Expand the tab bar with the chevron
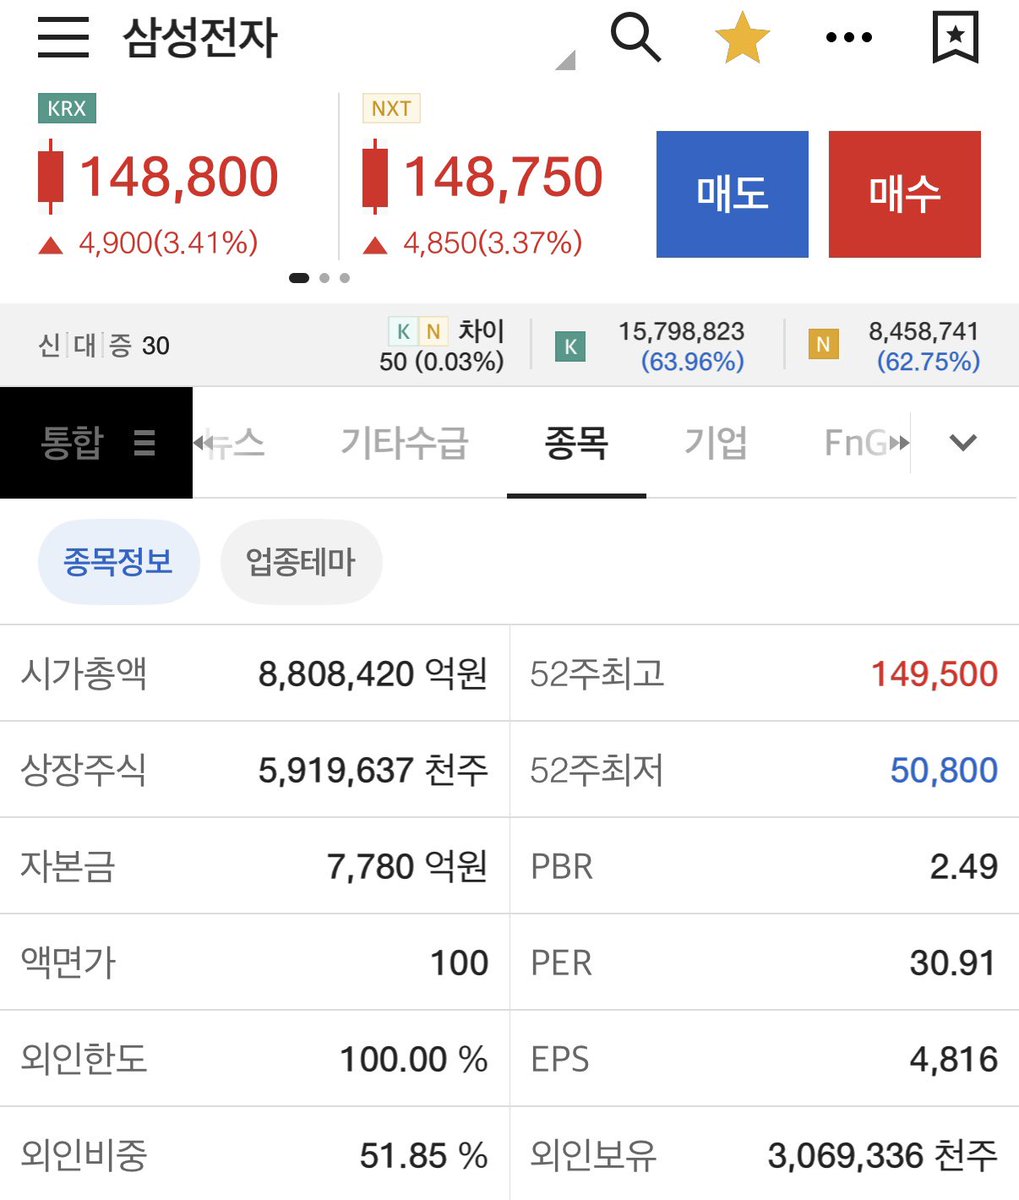The width and height of the screenshot is (1019, 1200). pyautogui.click(x=961, y=443)
